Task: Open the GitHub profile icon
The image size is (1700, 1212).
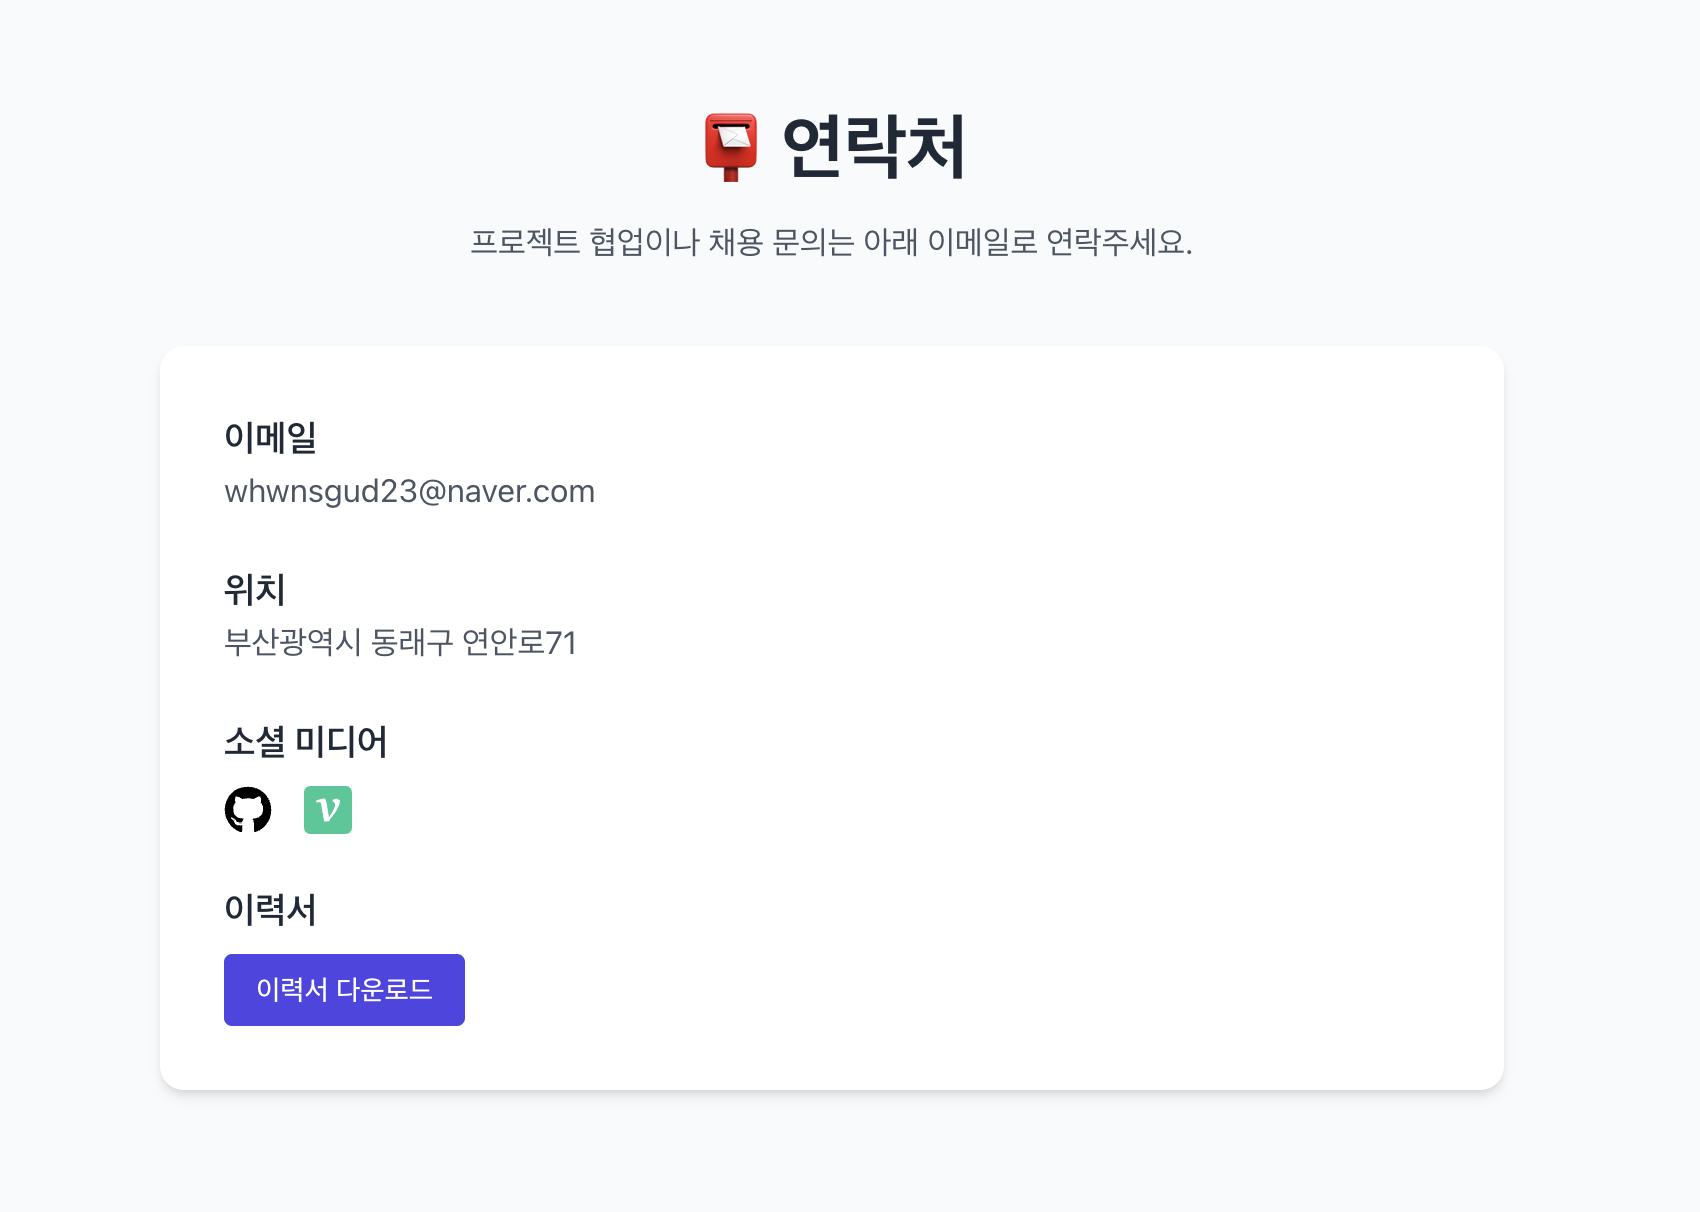Action: [x=248, y=809]
